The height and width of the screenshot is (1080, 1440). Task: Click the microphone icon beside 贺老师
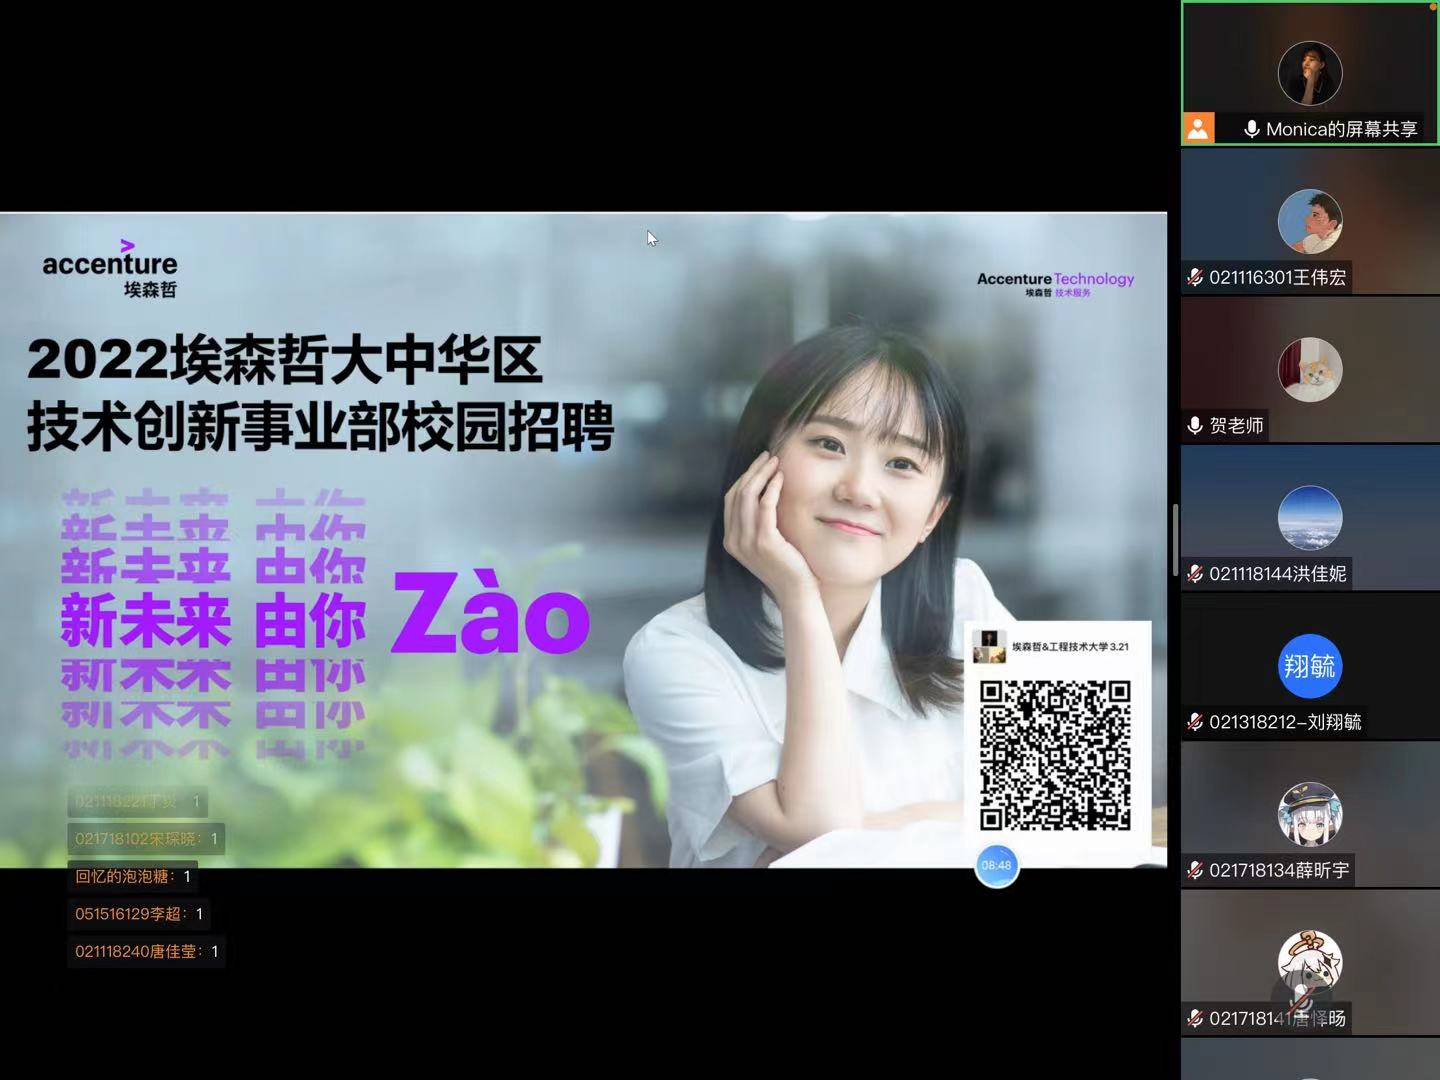point(1195,425)
